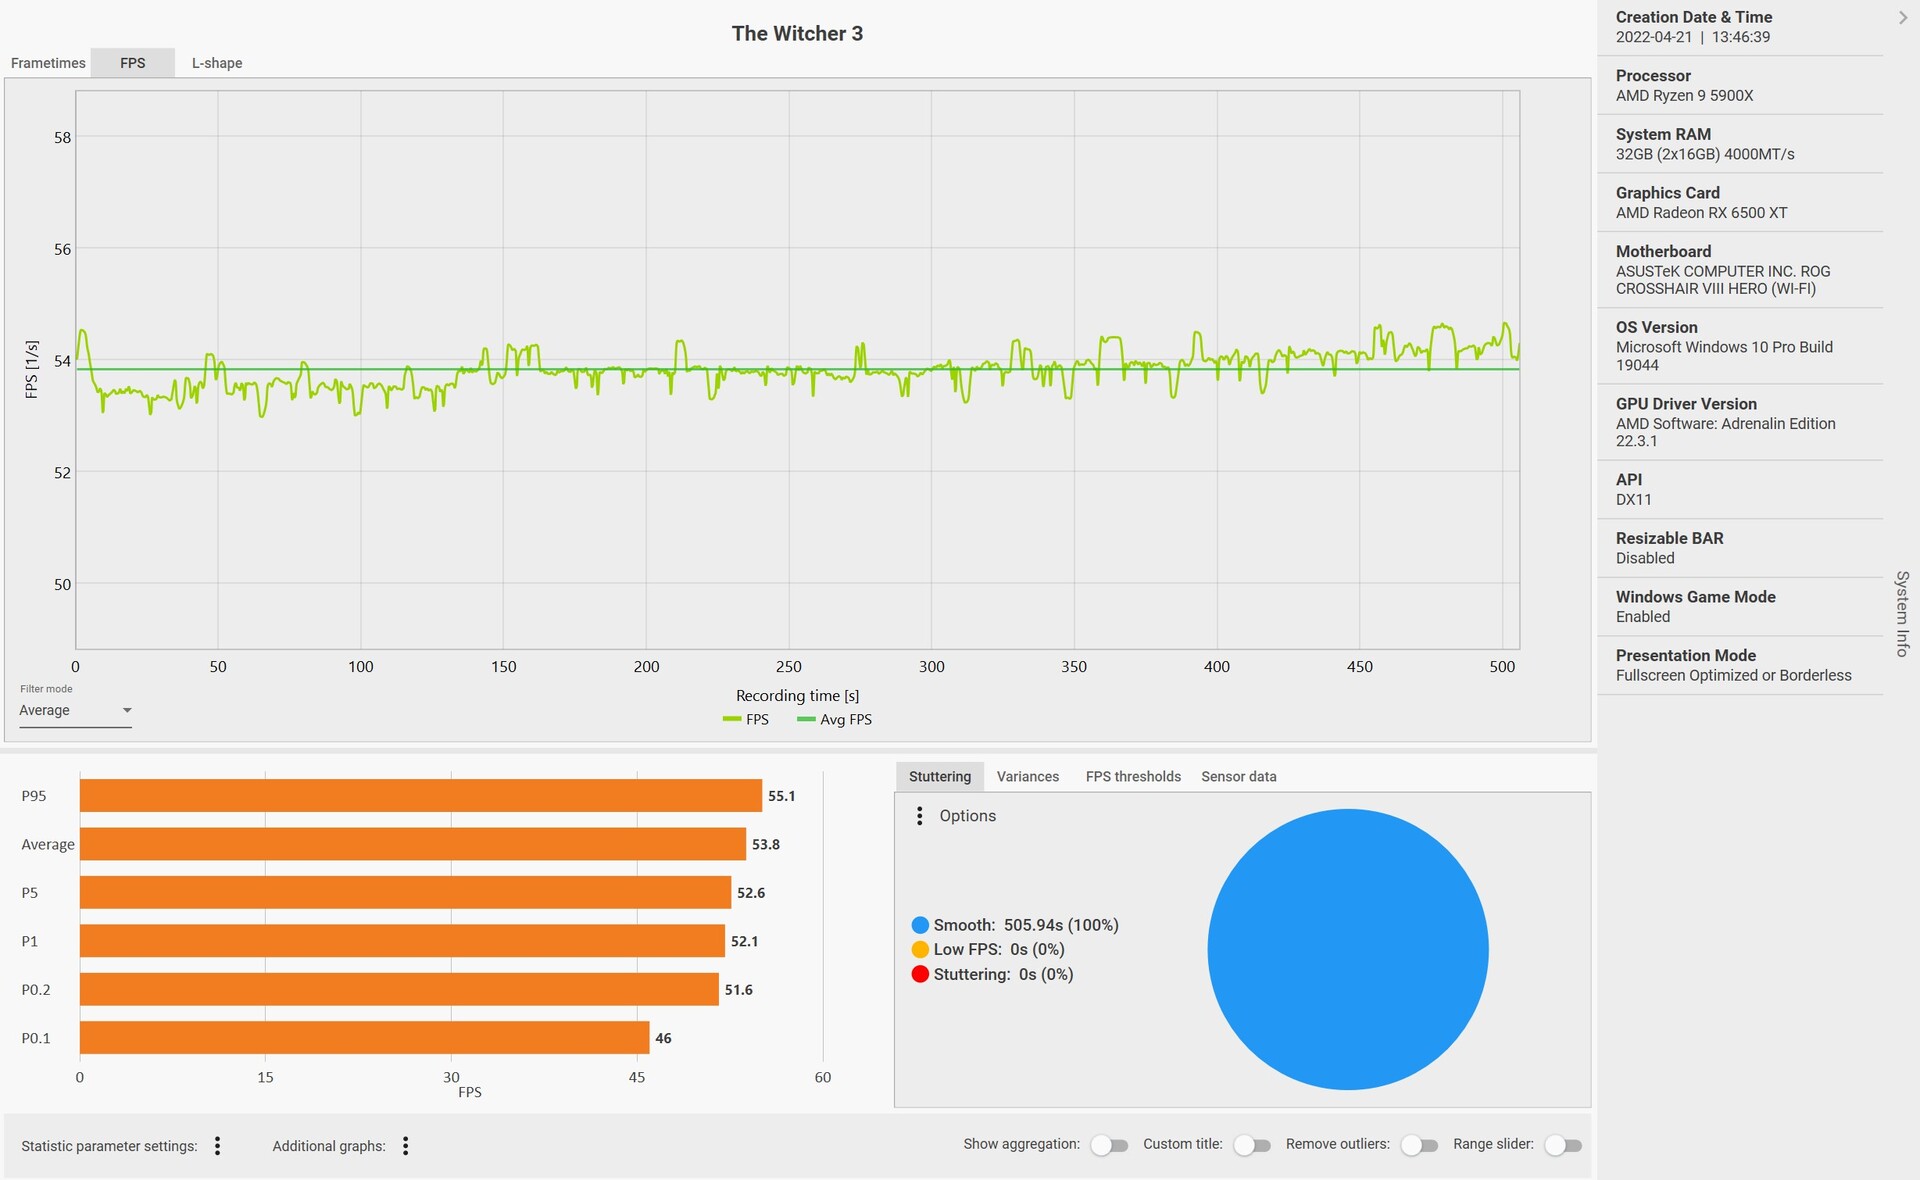Viewport: 1920px width, 1180px height.
Task: Enable Show aggregation toggle
Action: tap(1108, 1145)
